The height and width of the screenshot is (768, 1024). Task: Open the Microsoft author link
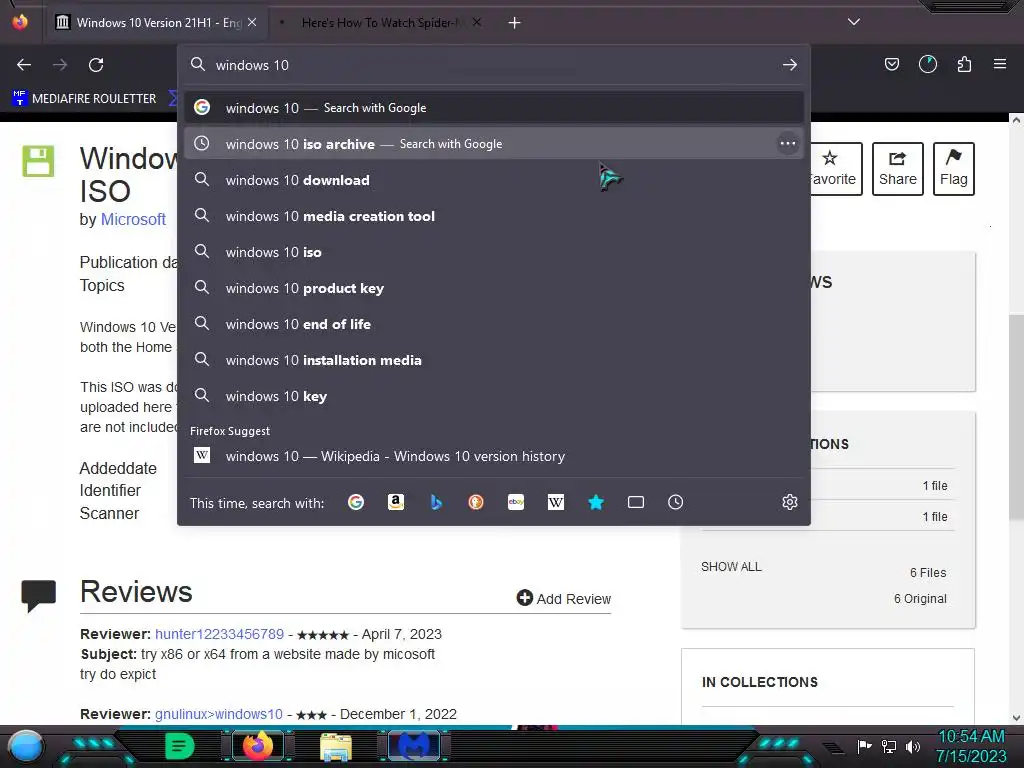click(133, 219)
